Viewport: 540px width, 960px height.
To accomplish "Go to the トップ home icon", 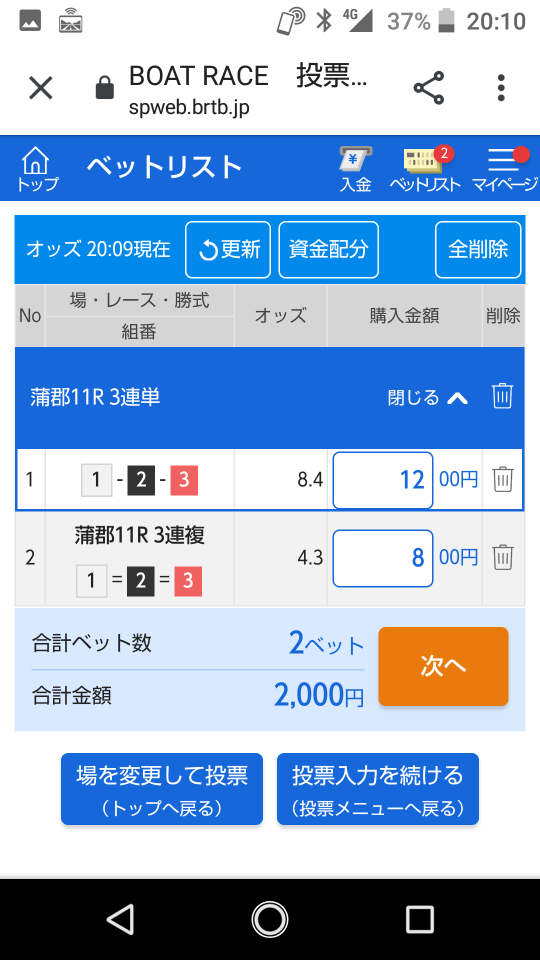I will 36,170.
